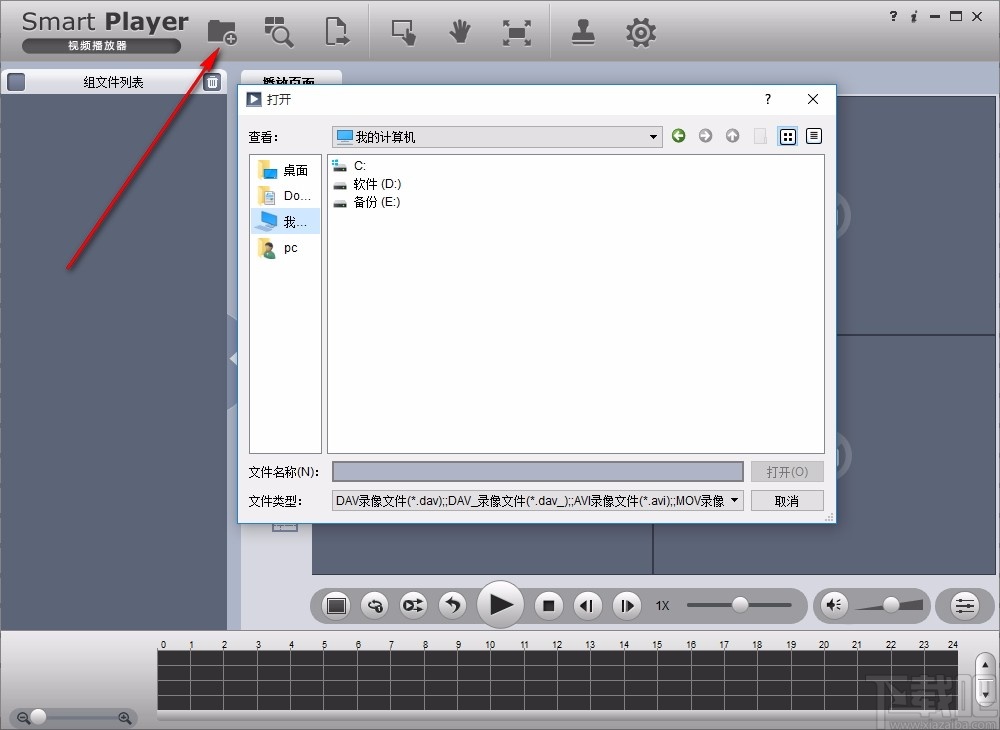Image resolution: width=1000 pixels, height=730 pixels.
Task: Click the timeline vertical scroll control
Action: [x=985, y=680]
